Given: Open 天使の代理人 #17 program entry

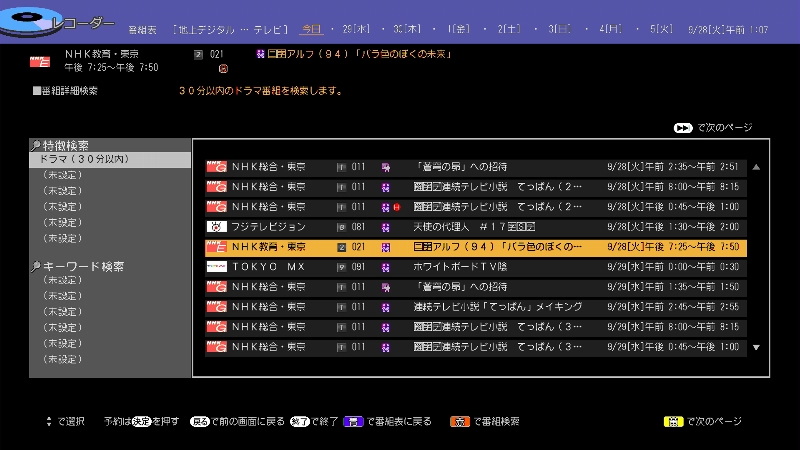Looking at the screenshot, I should pos(475,227).
